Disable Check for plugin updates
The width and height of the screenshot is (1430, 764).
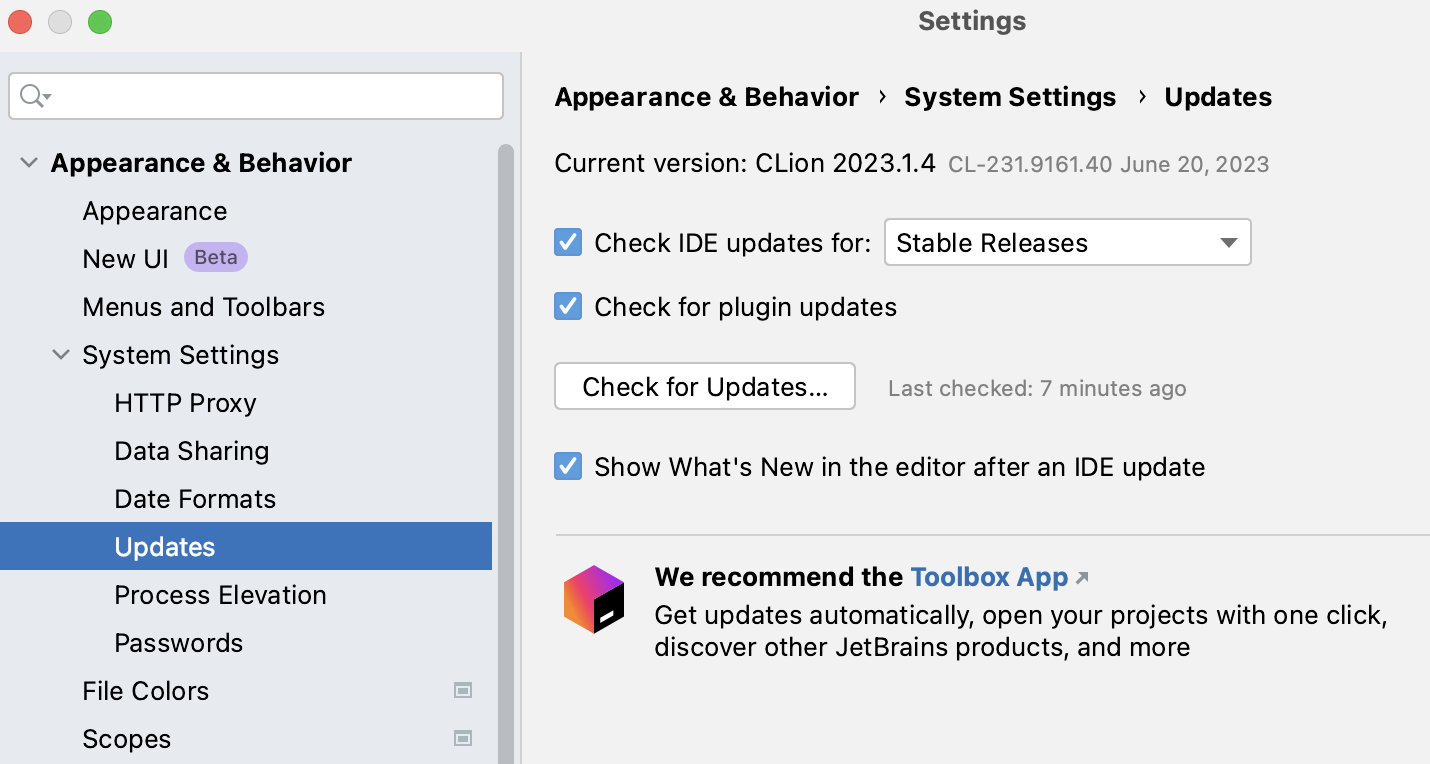coord(568,306)
